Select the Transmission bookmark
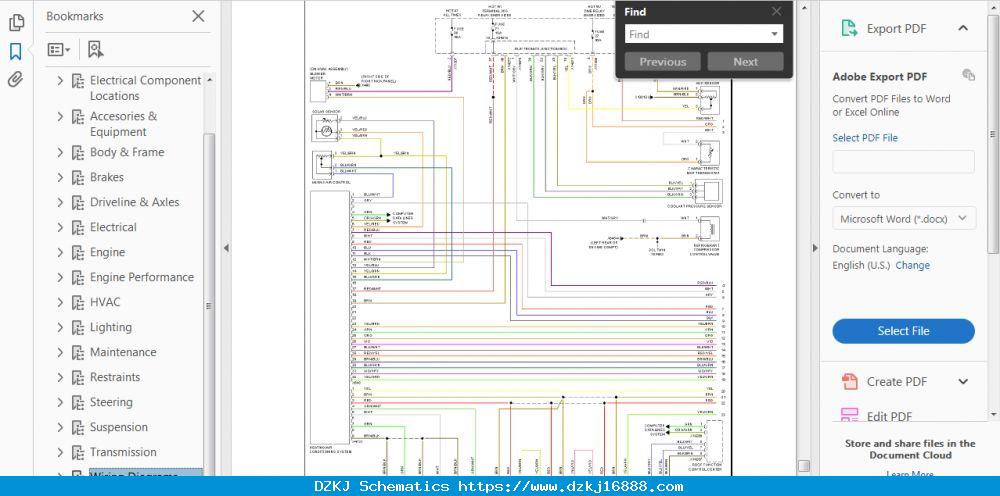The height and width of the screenshot is (496, 1000). (123, 452)
